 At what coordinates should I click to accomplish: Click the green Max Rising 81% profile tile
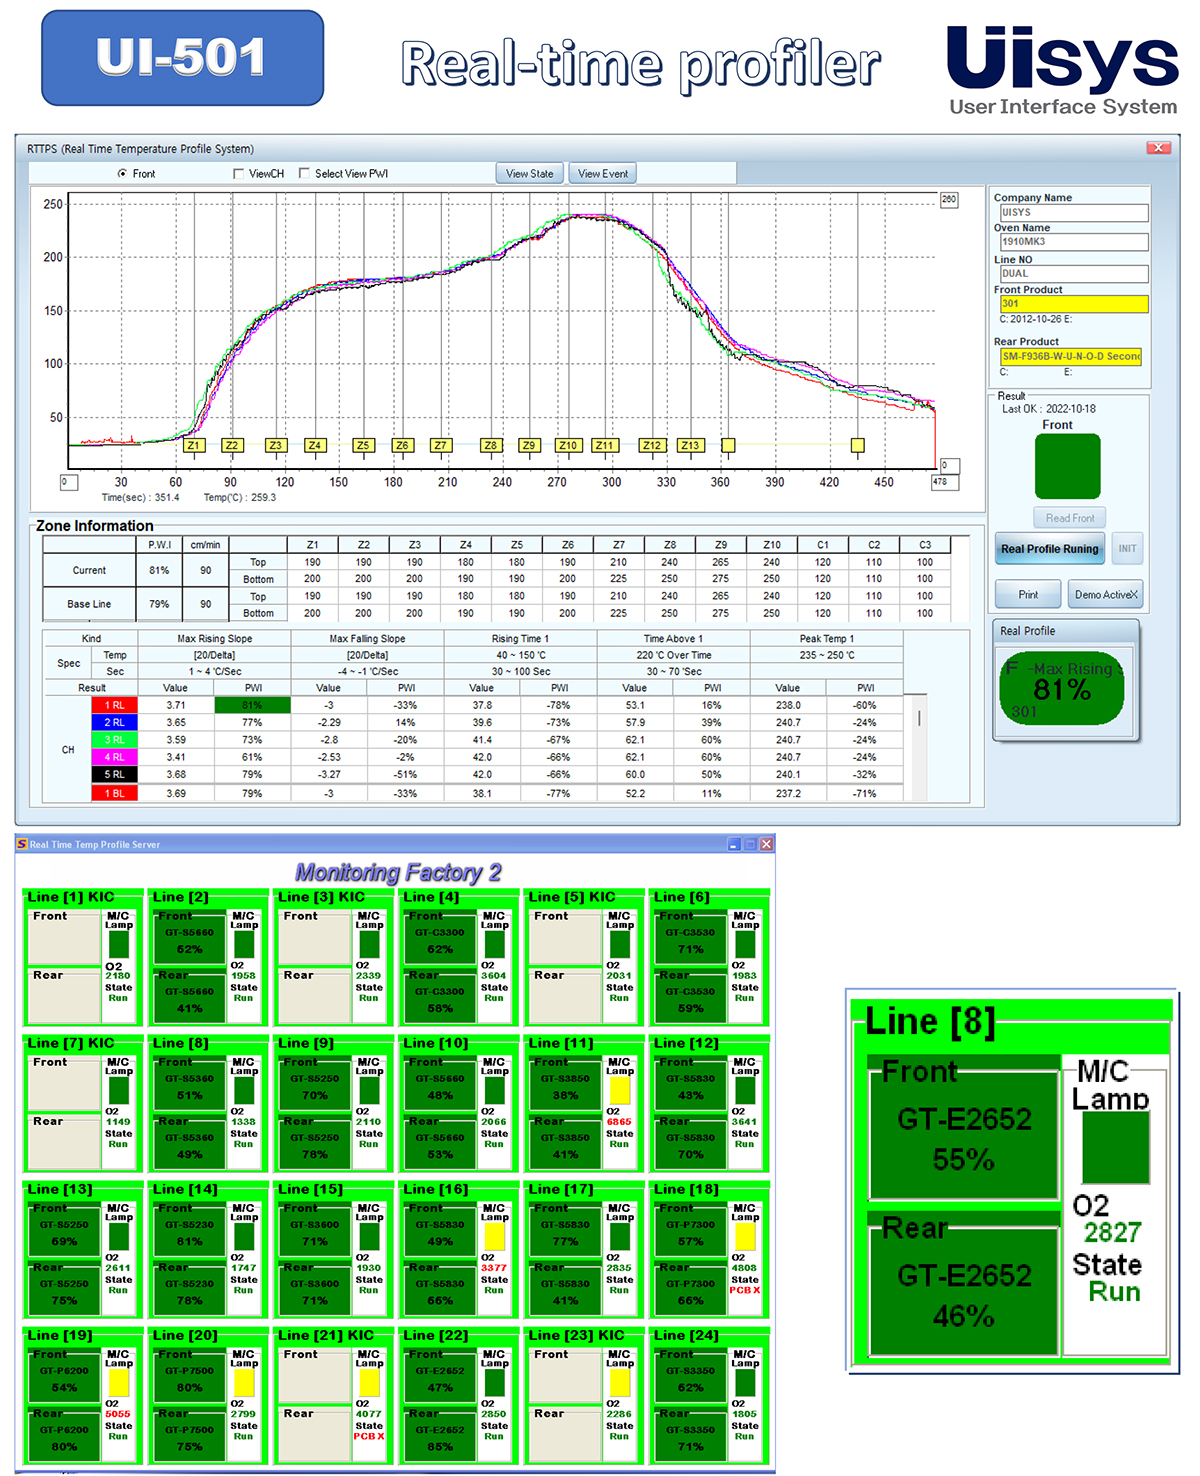(x=1062, y=689)
